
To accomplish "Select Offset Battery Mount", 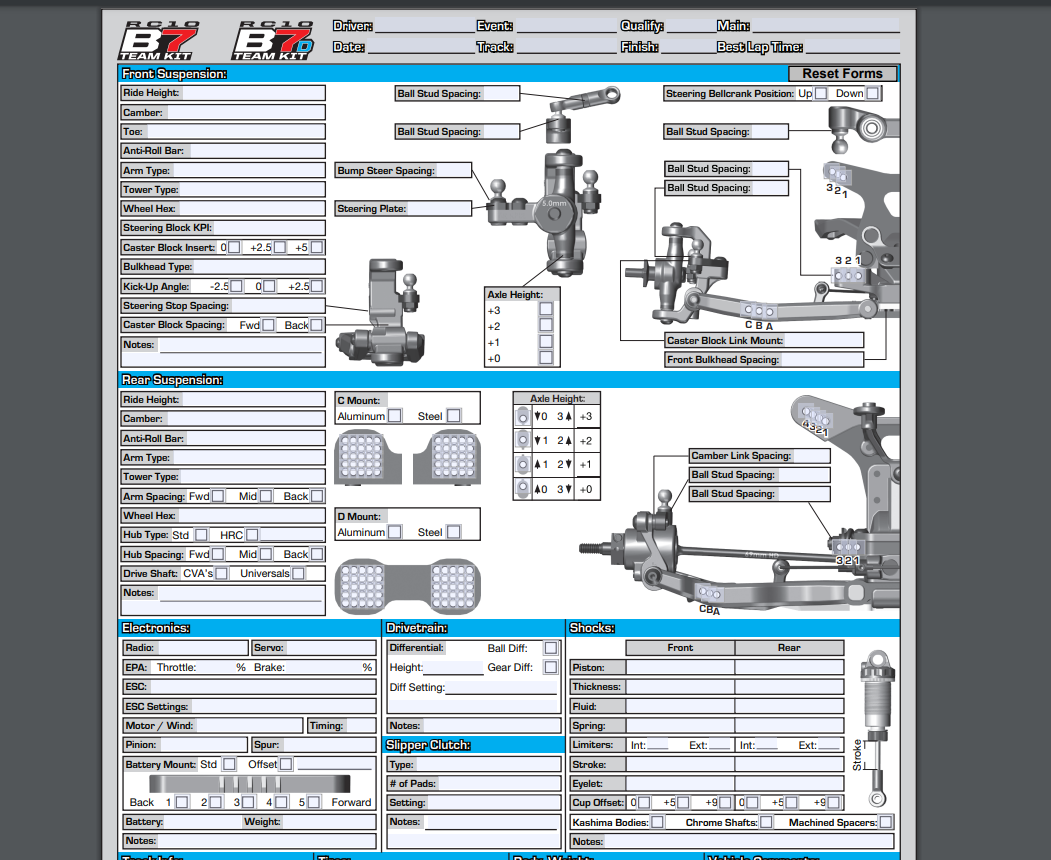I will 285,764.
